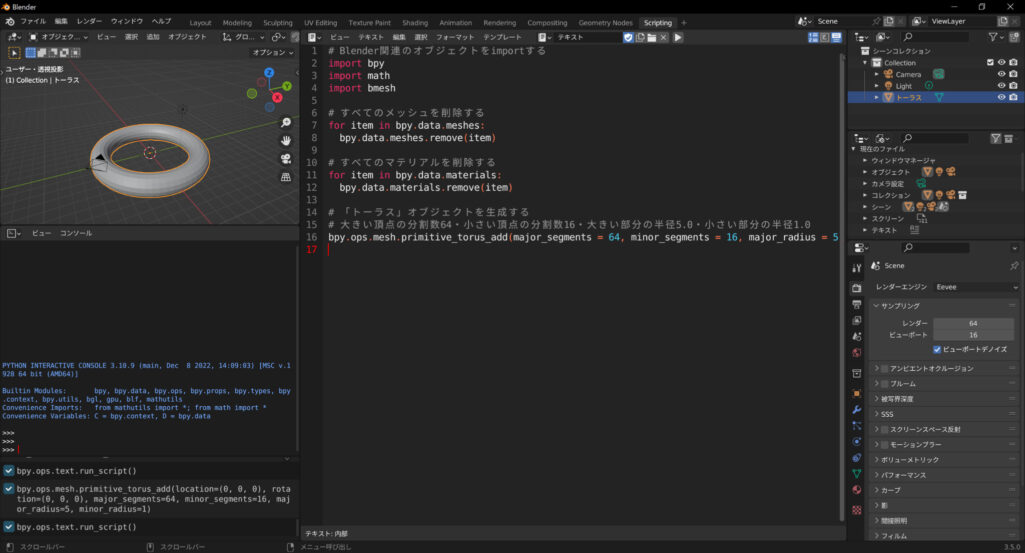Open the テンプレート menu in text editor
This screenshot has width=1025, height=553.
pyautogui.click(x=503, y=37)
